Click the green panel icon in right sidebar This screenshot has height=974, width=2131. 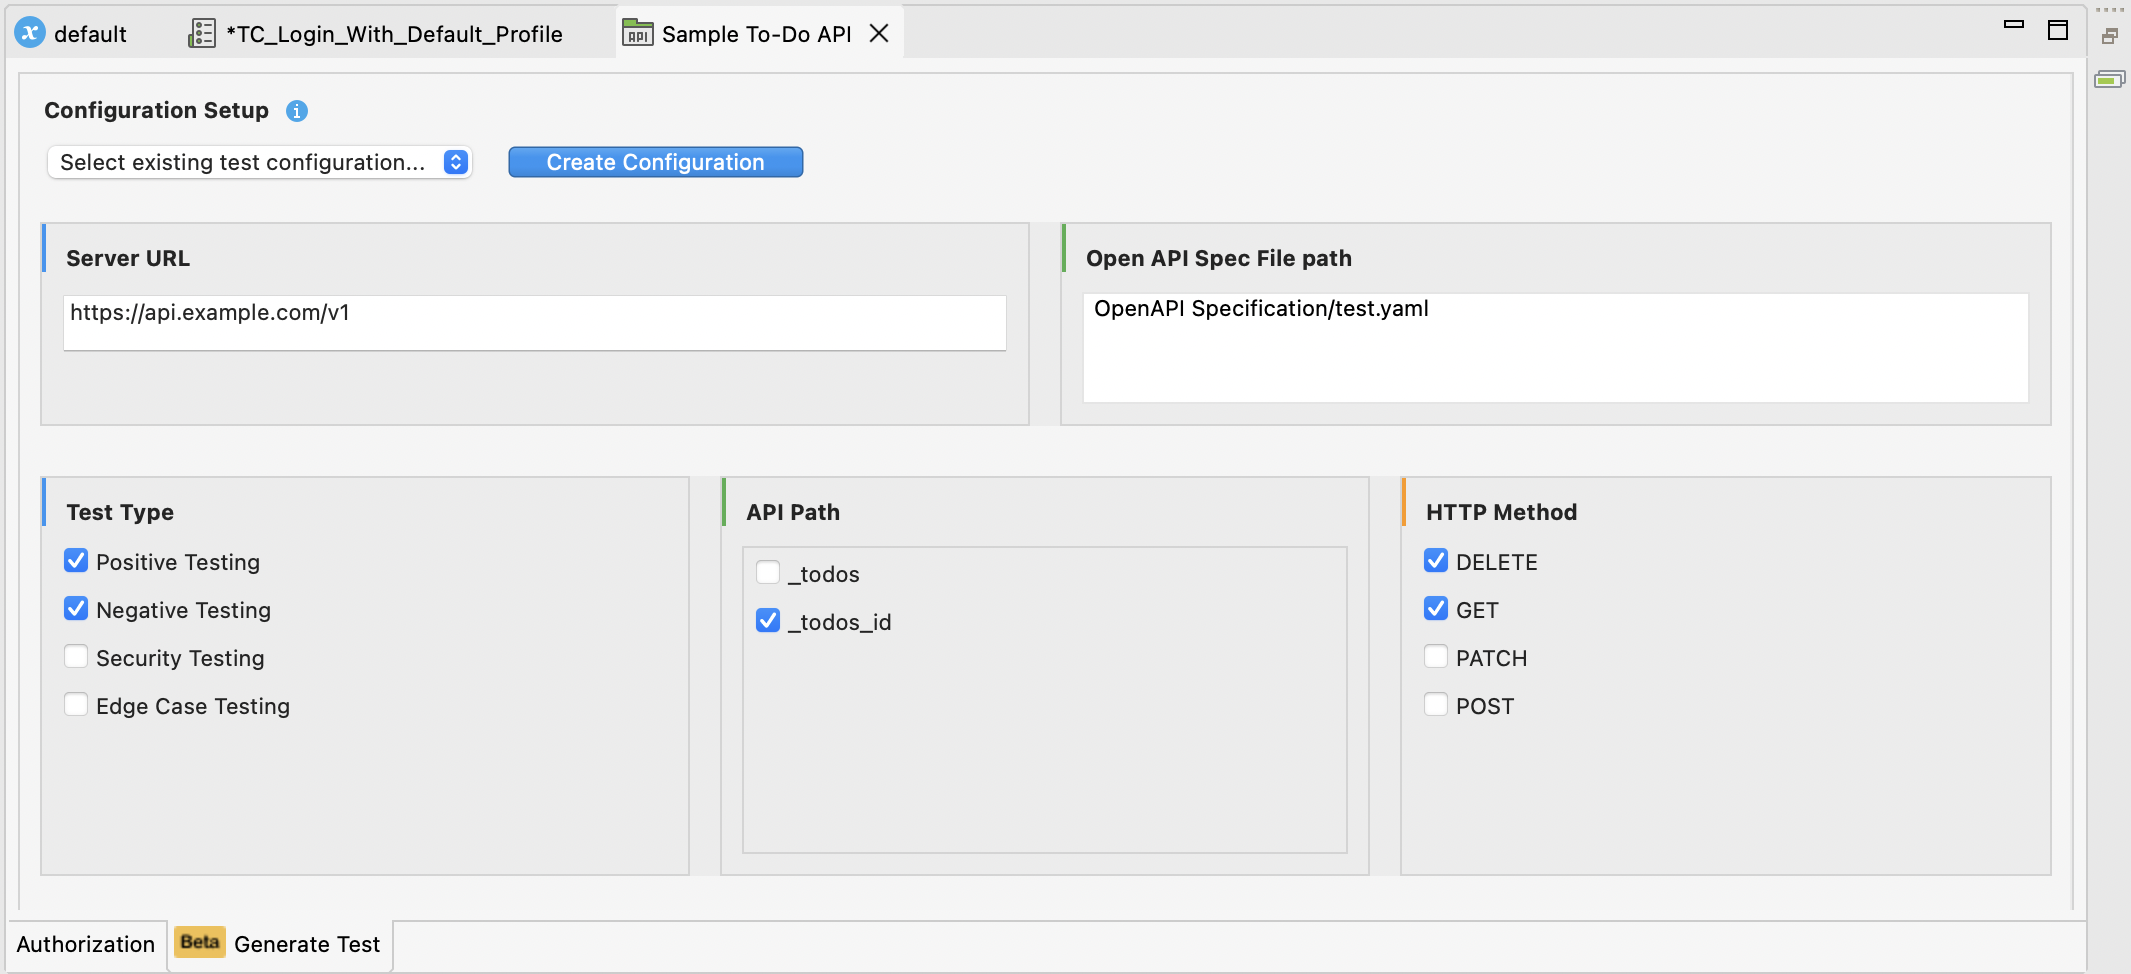[2110, 79]
